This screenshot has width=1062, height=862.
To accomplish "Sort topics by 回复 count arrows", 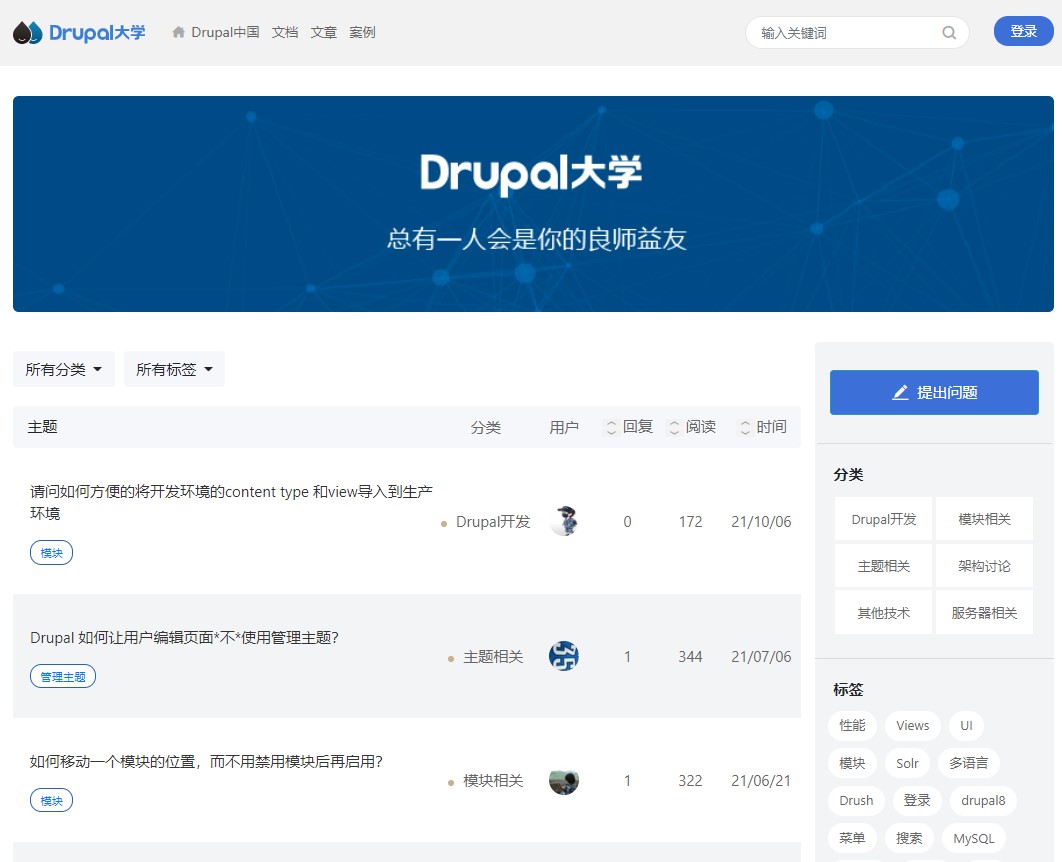I will coord(611,428).
